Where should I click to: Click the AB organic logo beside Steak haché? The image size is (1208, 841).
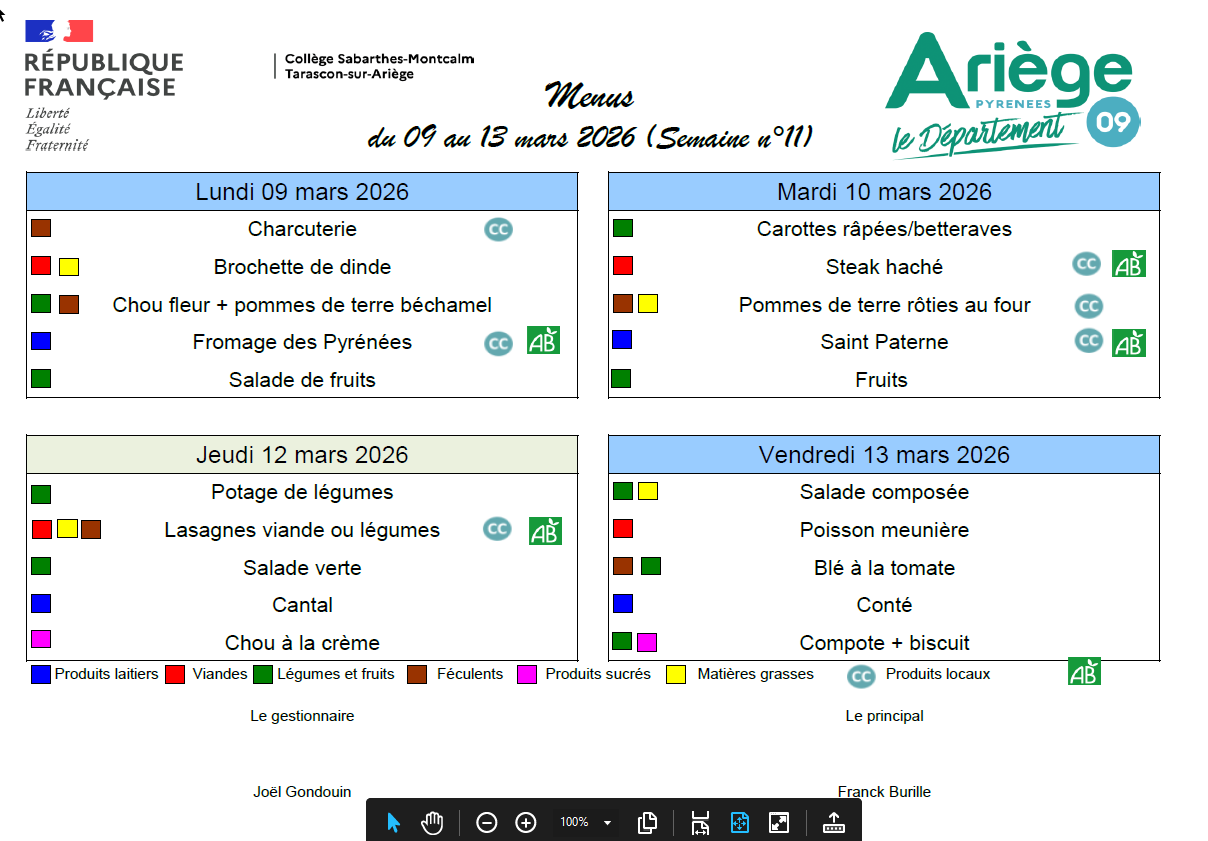pyautogui.click(x=1129, y=264)
